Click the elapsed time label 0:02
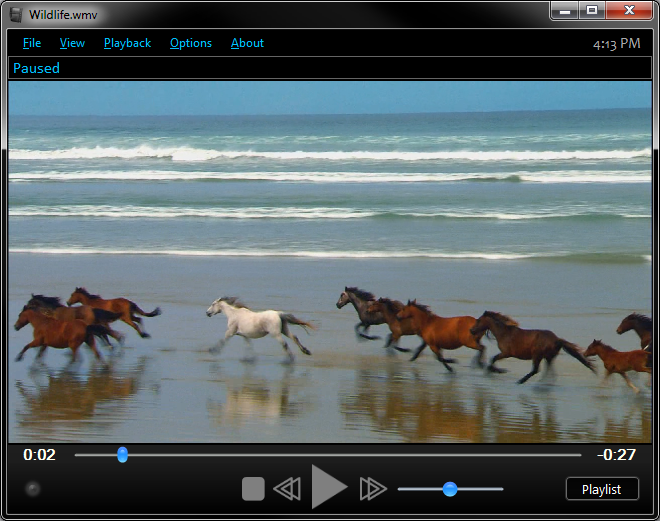This screenshot has width=660, height=521. pos(40,455)
